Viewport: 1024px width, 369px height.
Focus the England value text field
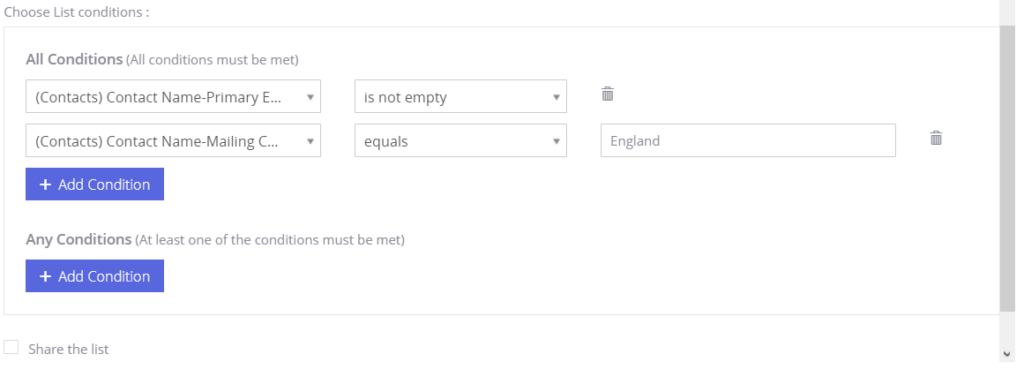click(748, 140)
